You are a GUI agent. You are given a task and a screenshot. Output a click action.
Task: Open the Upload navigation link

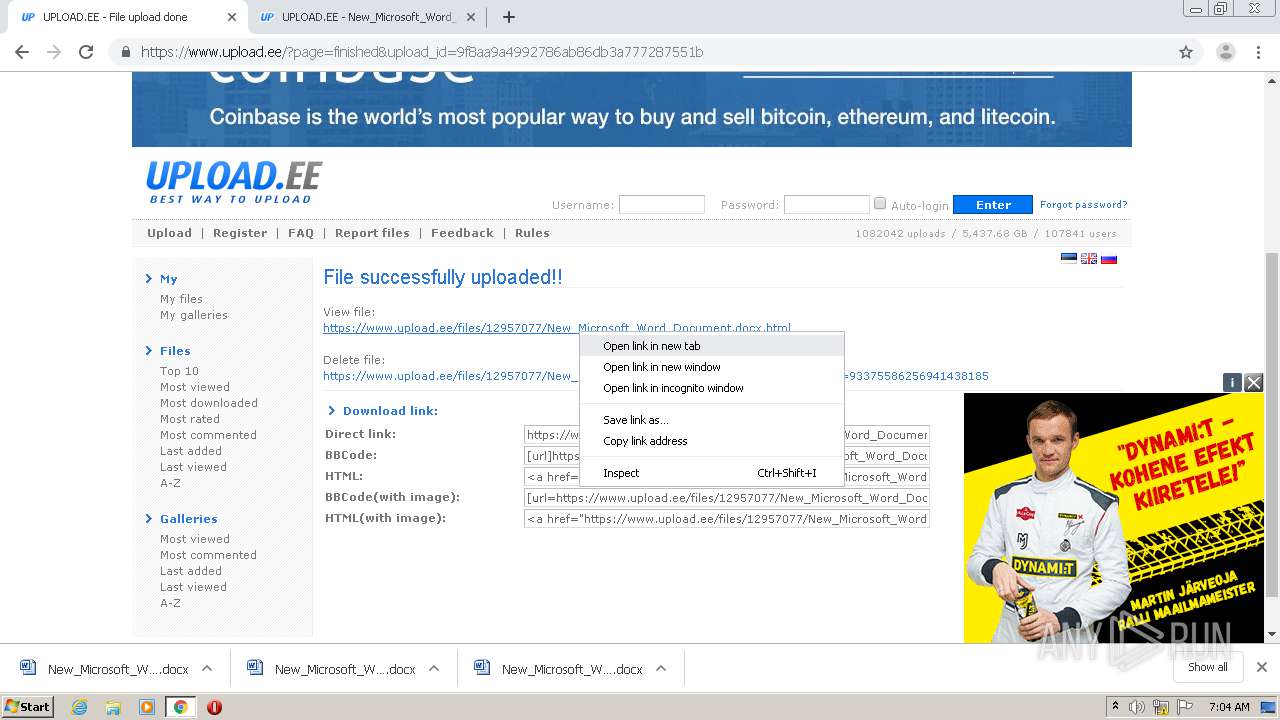coord(169,233)
